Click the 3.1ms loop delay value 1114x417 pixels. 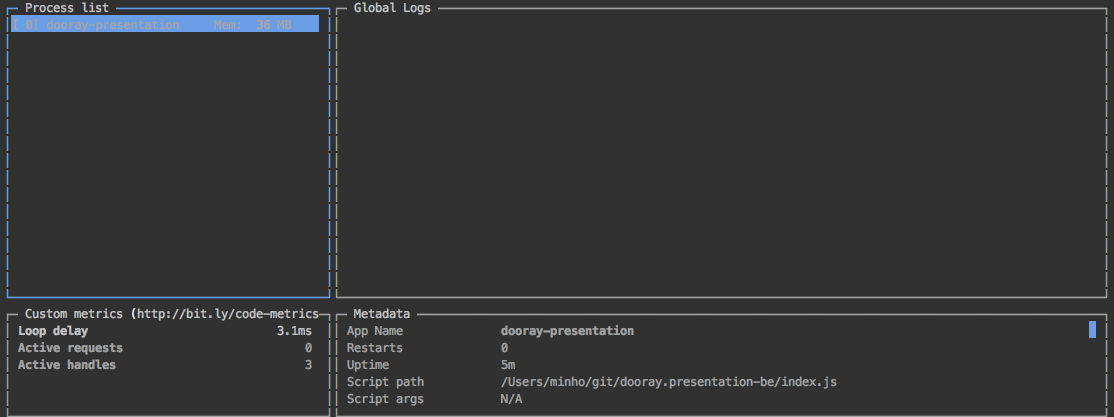(294, 331)
